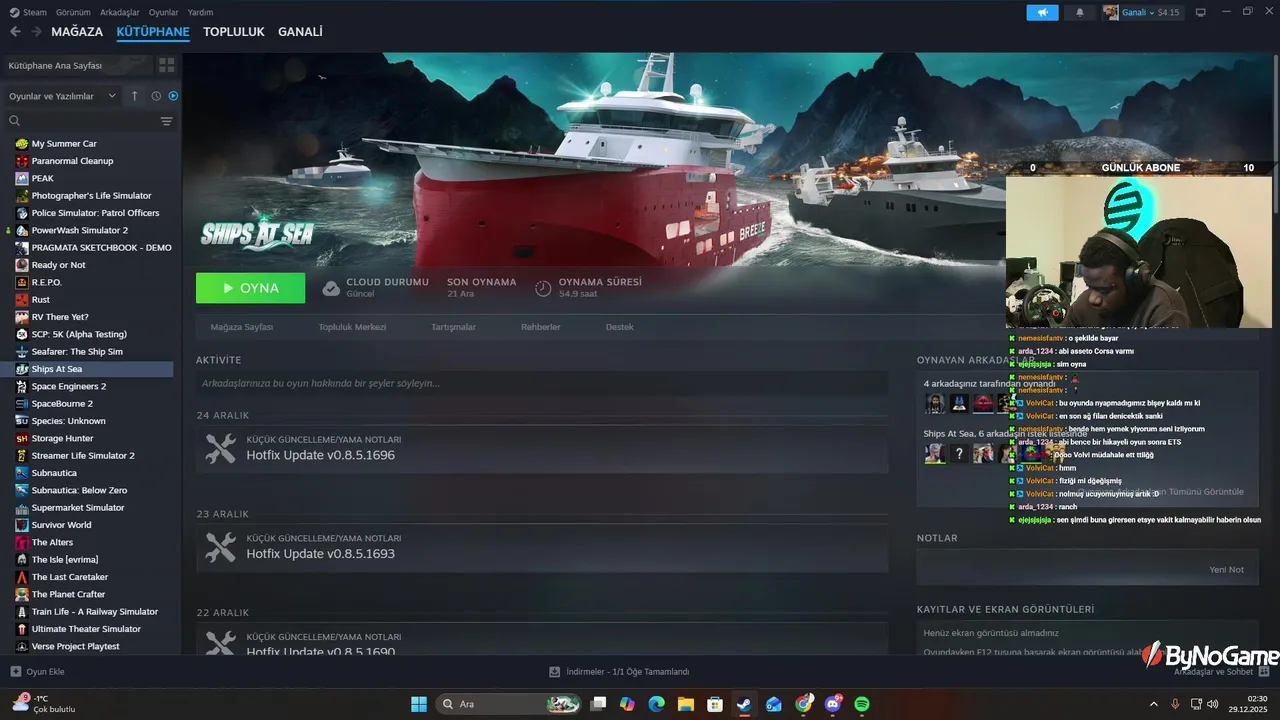
Task: Open the weather widget showing -1°C
Action: (42, 704)
